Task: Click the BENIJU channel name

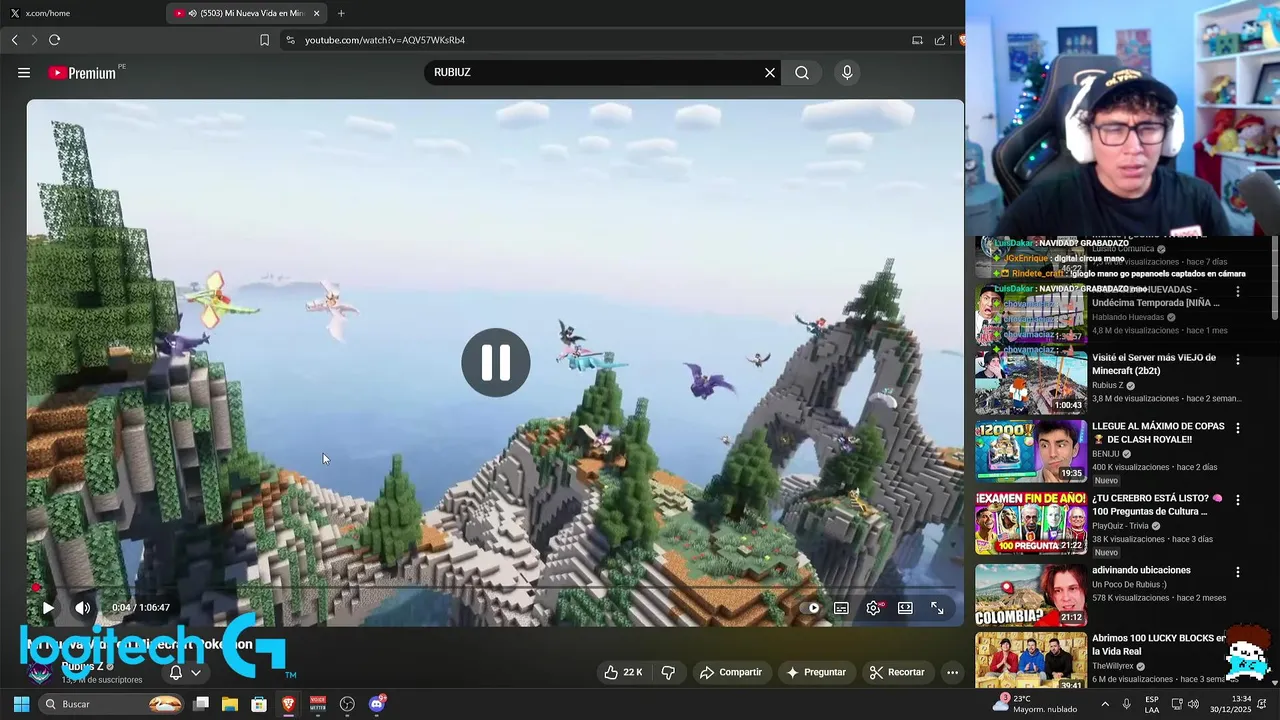Action: coord(1108,453)
